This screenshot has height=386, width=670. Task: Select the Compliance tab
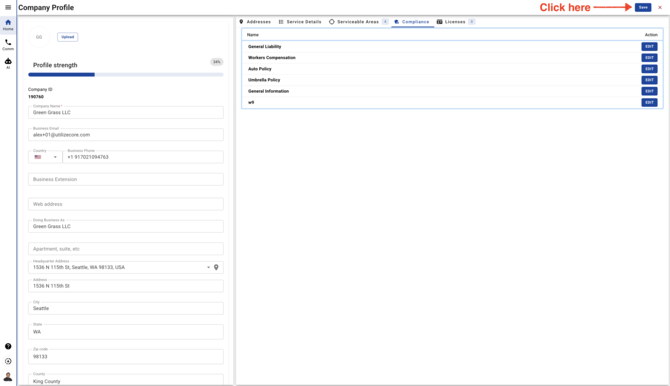[412, 22]
